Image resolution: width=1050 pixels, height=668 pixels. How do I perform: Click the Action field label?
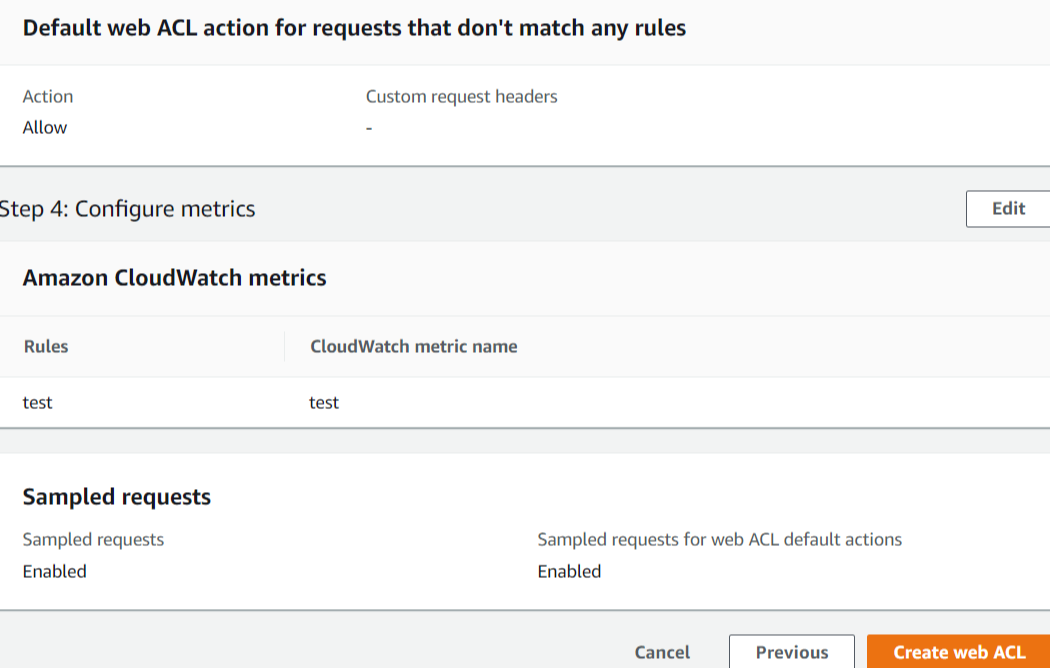click(48, 97)
